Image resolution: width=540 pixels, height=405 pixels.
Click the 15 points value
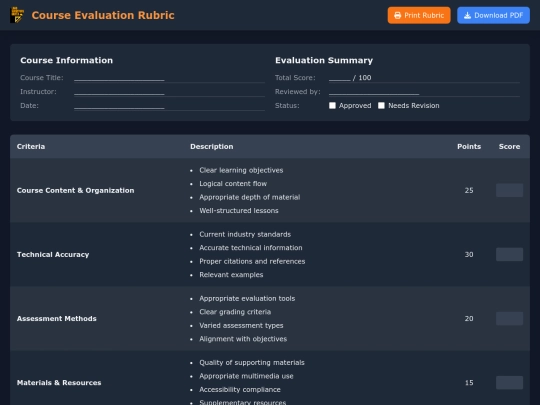(469, 383)
